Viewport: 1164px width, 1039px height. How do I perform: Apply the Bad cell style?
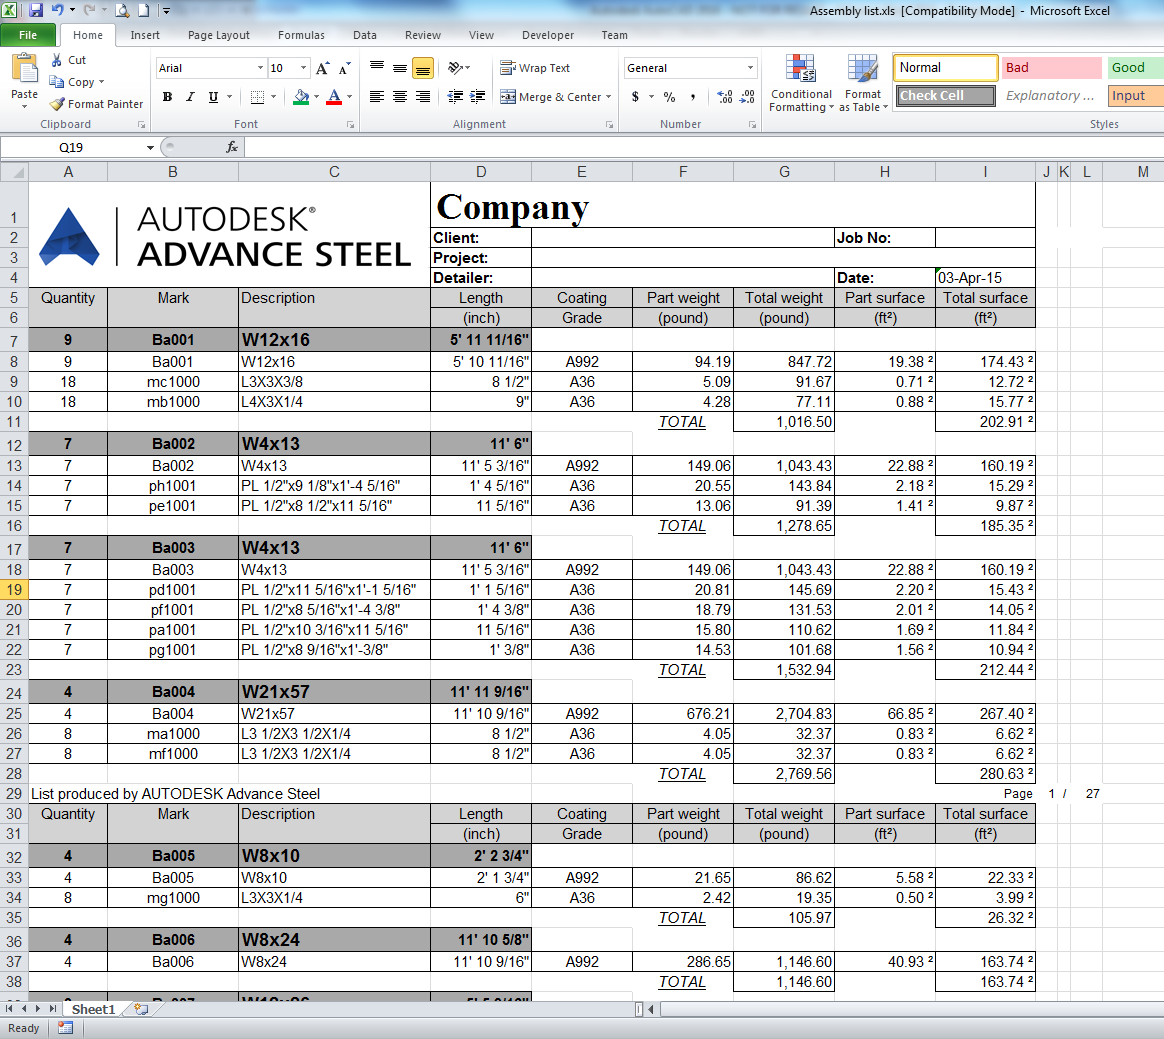(1051, 68)
